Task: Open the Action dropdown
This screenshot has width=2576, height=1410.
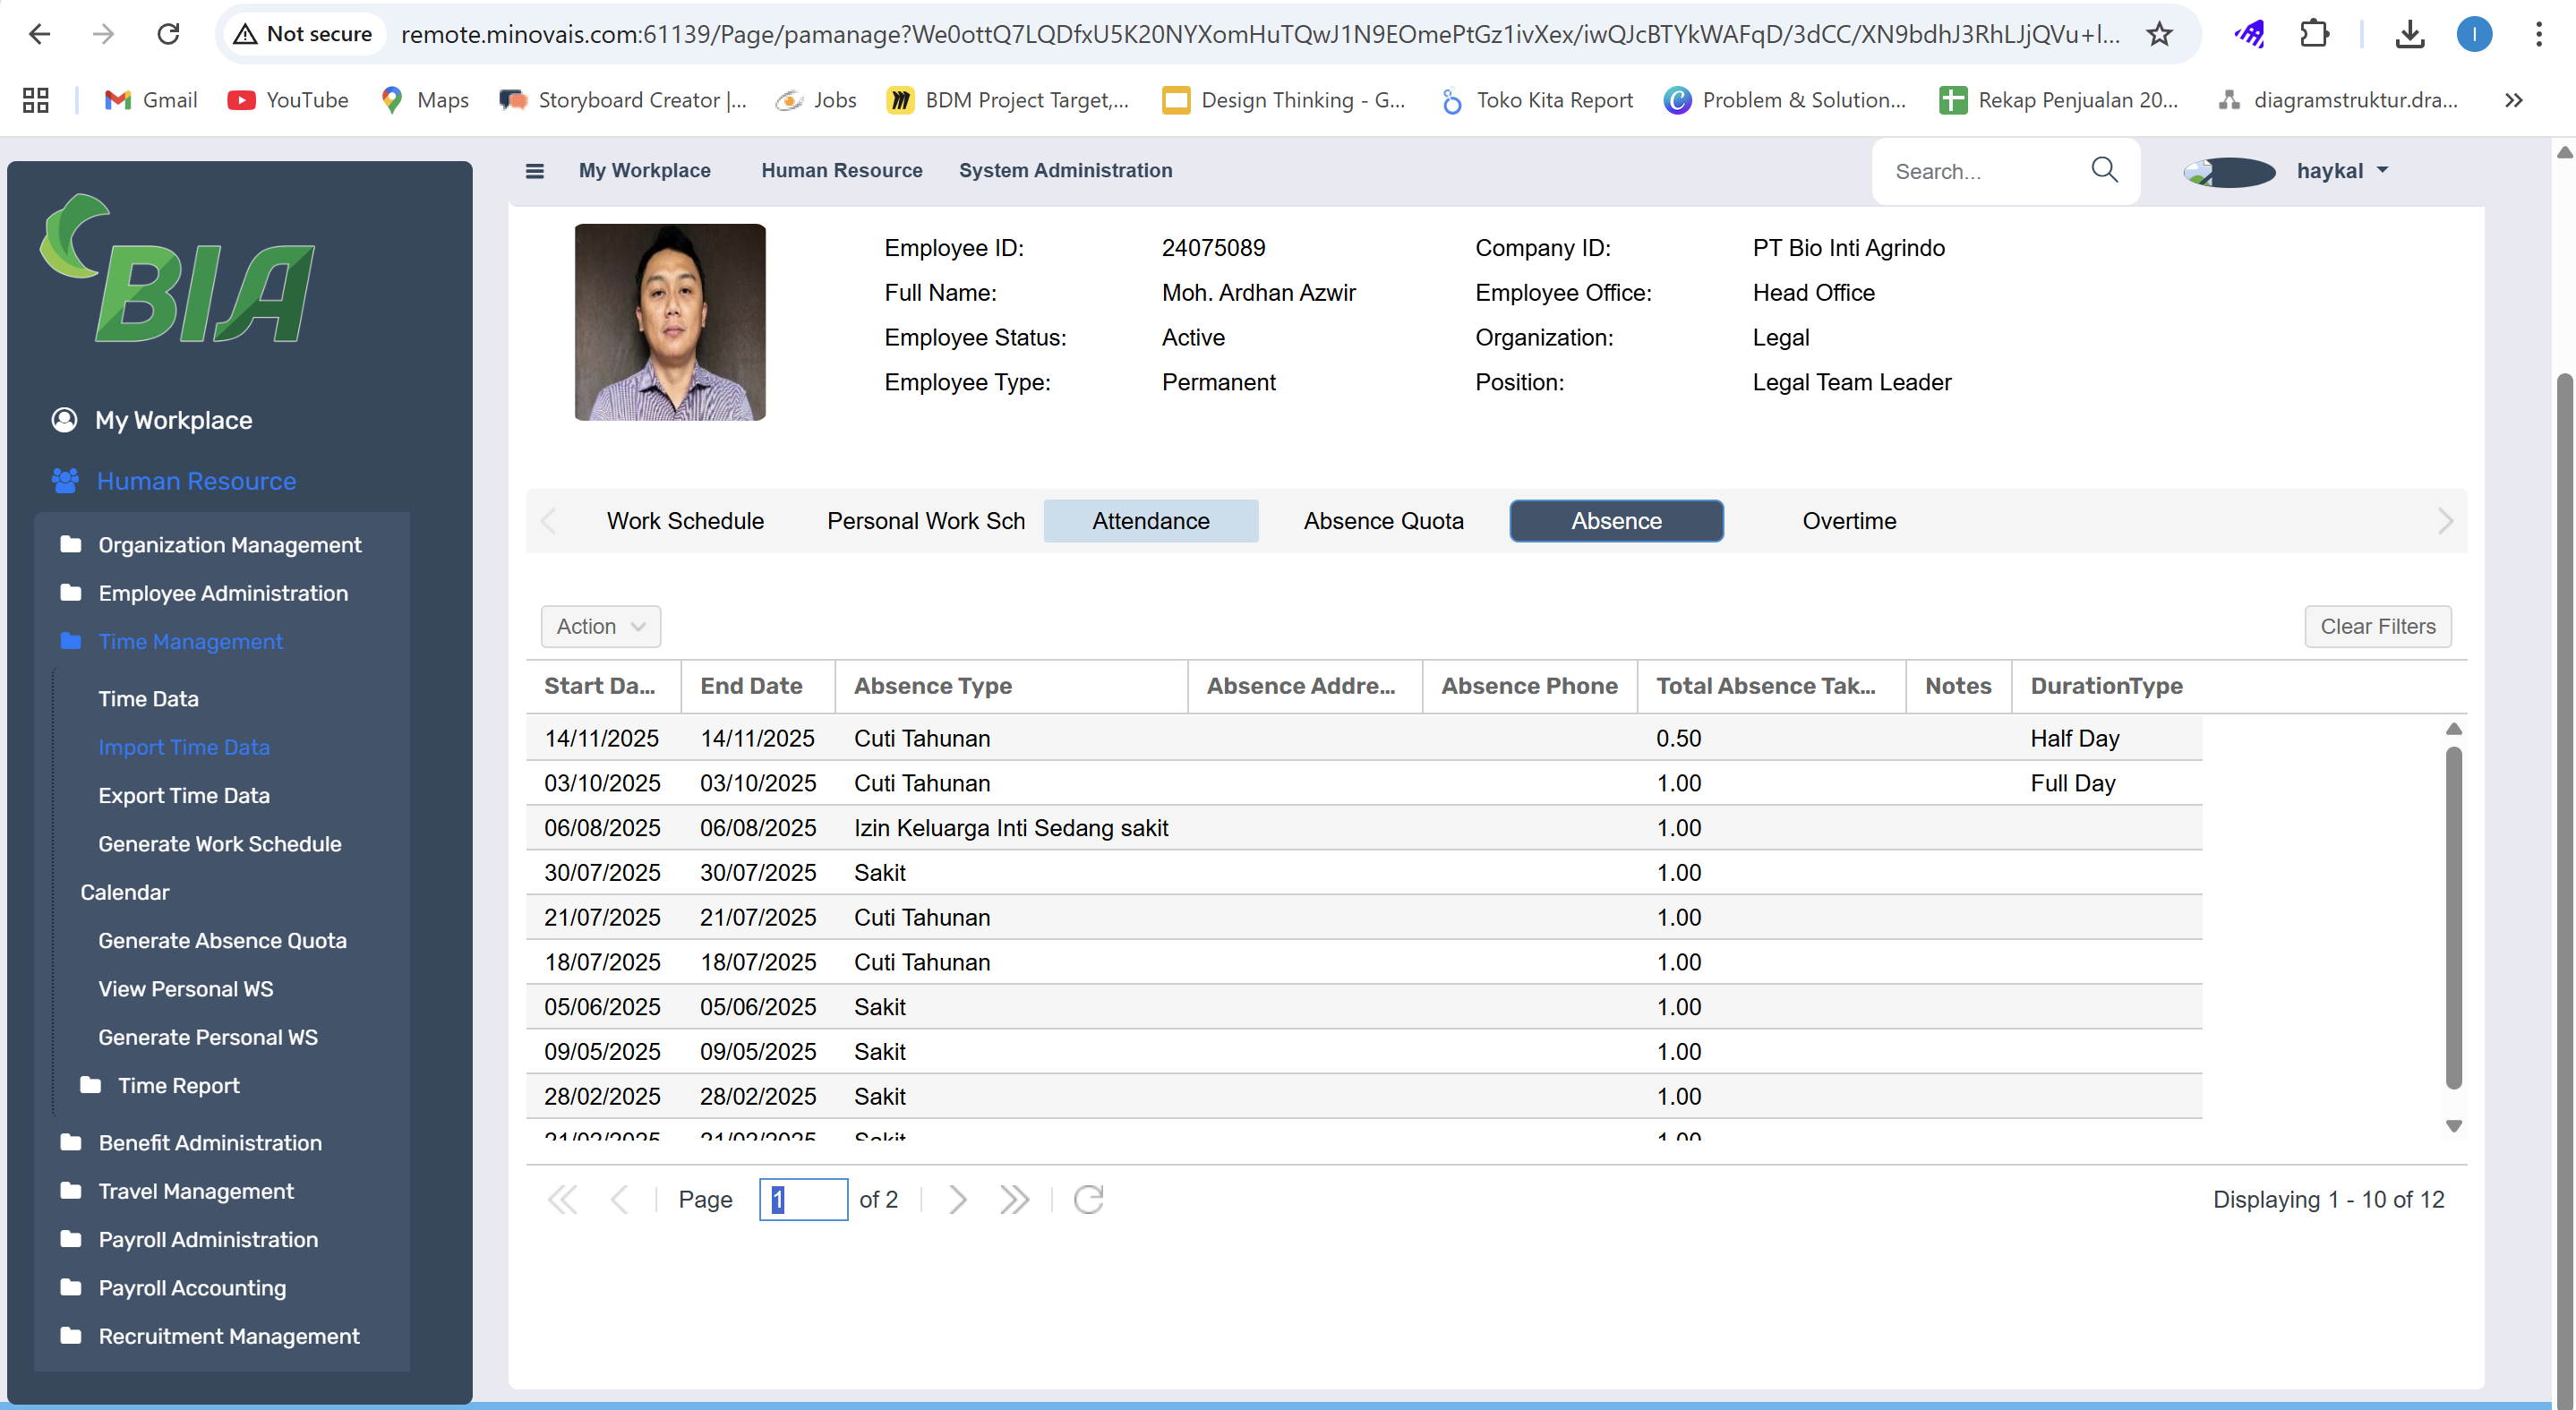Action: pos(600,626)
